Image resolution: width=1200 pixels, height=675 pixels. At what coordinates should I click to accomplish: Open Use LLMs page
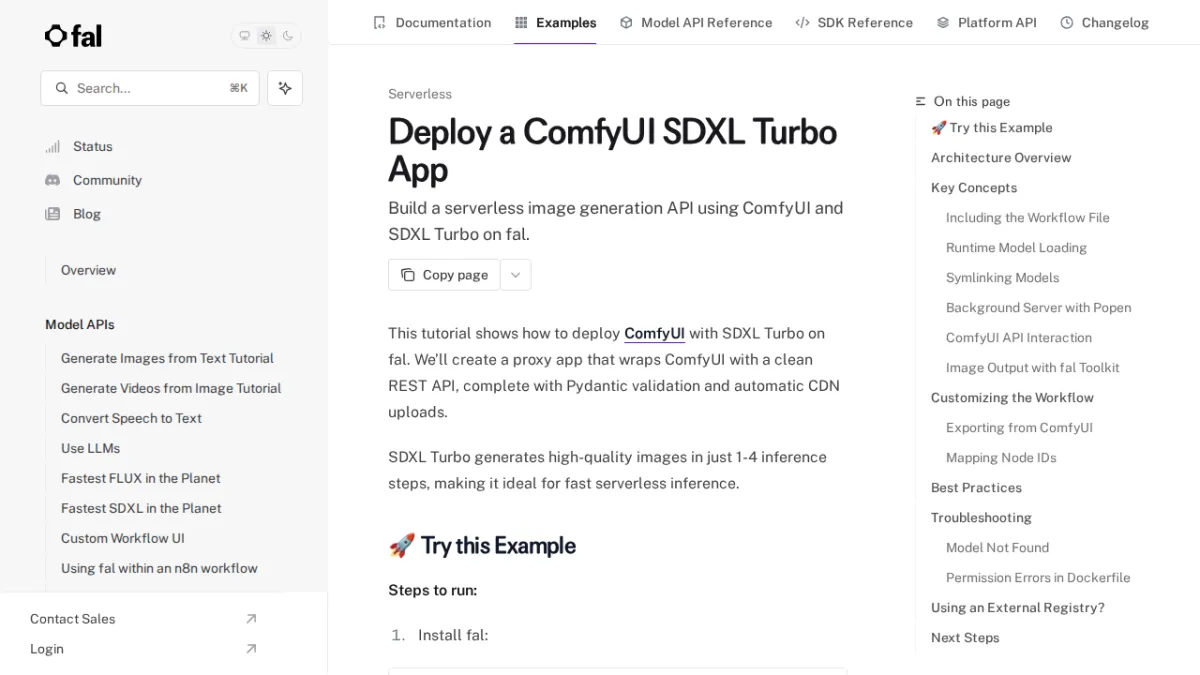pyautogui.click(x=90, y=448)
